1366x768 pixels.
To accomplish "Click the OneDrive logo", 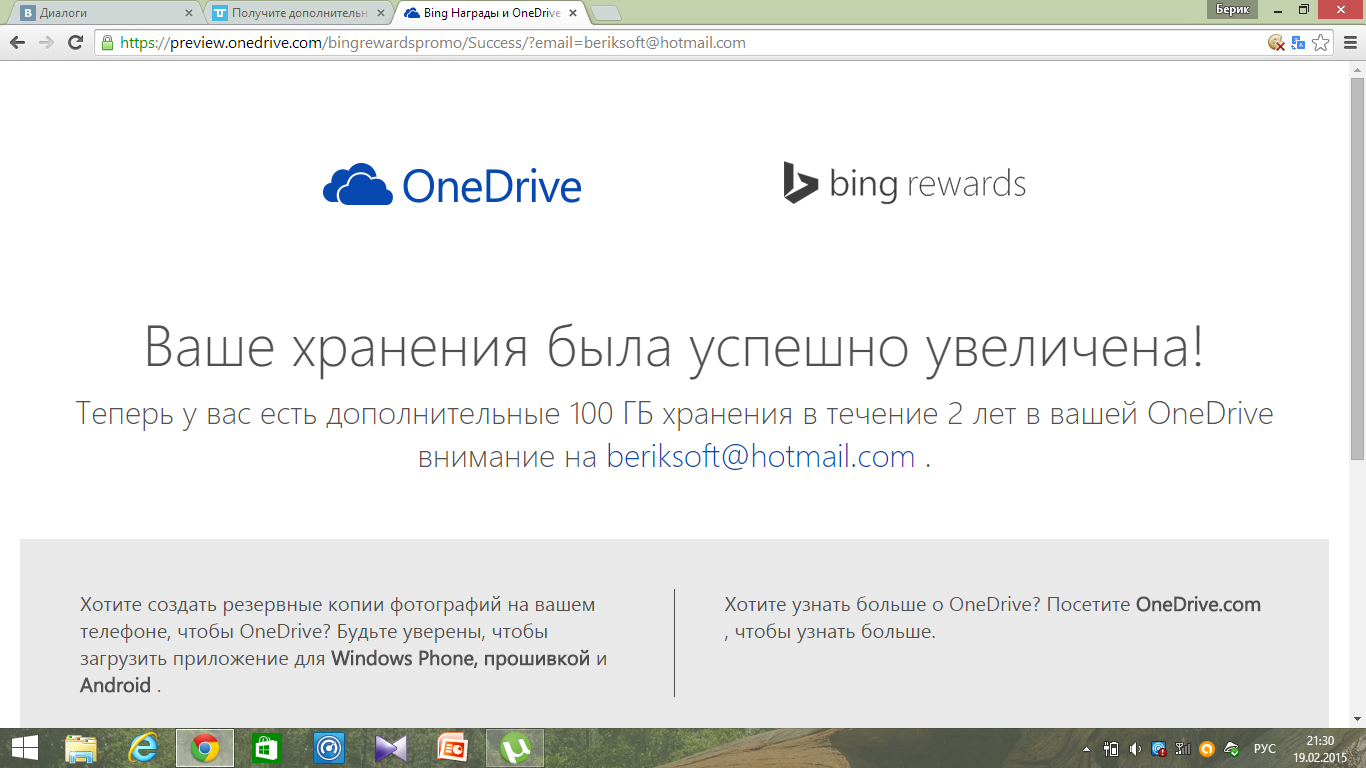I will click(452, 186).
